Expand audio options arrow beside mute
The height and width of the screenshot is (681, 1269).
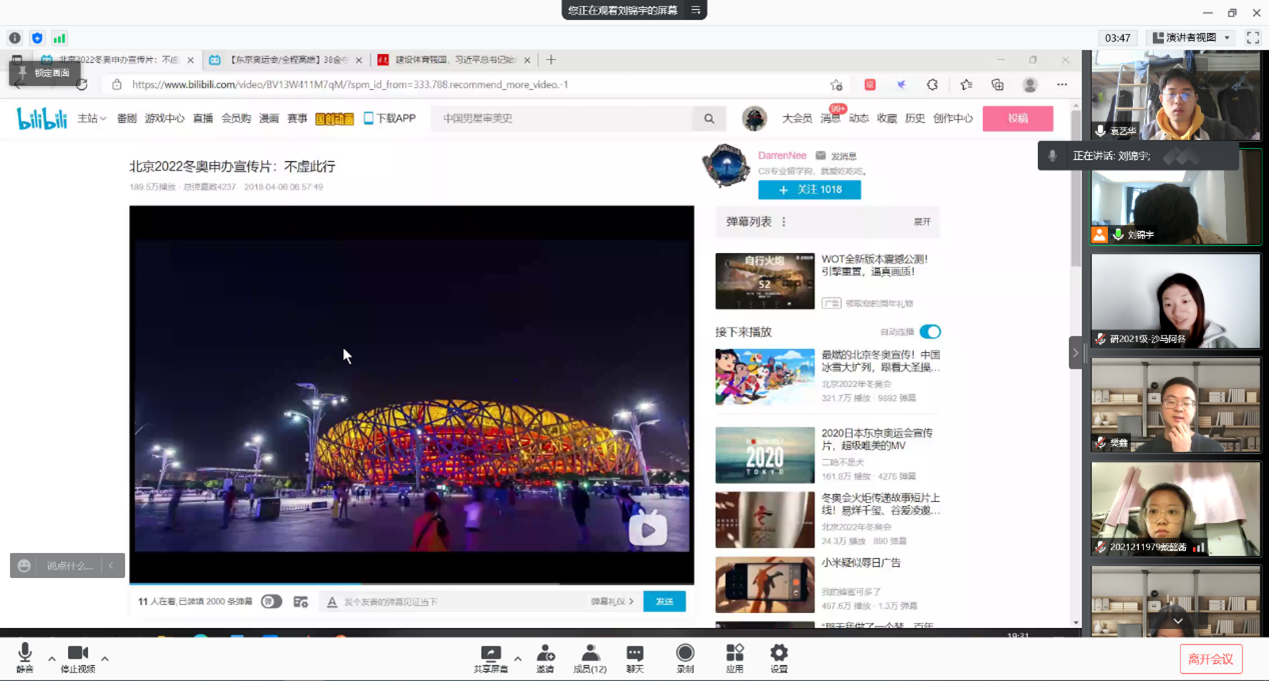(x=52, y=659)
